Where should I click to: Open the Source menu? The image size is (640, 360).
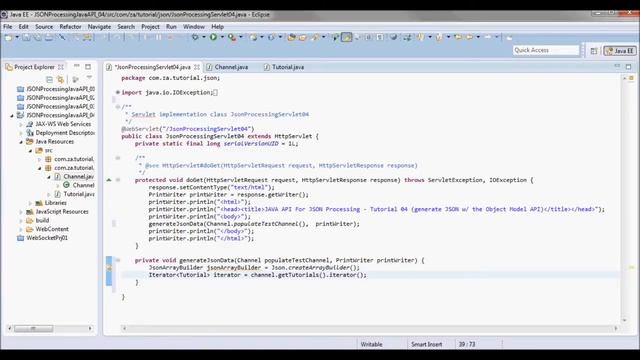(44, 27)
